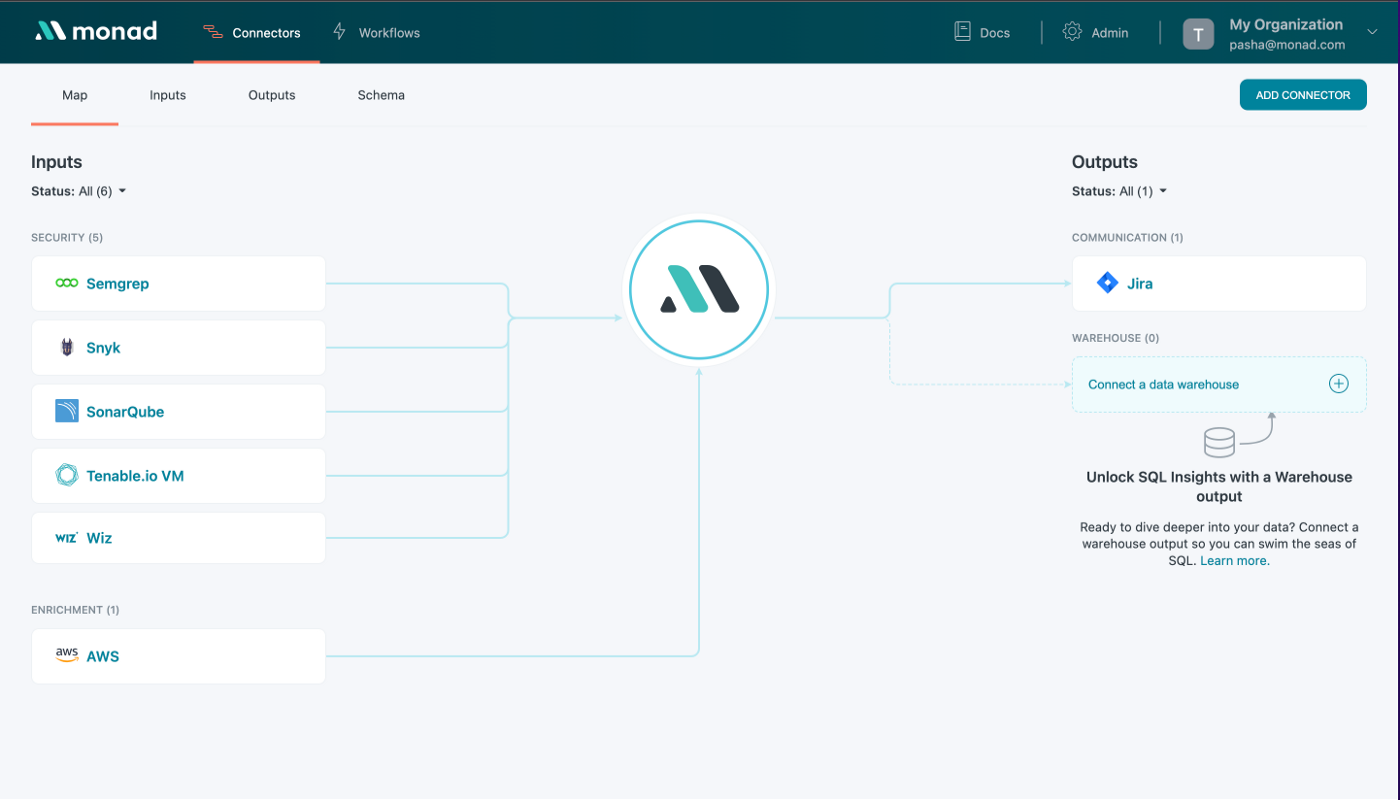Click the plus icon to connect a warehouse
The width and height of the screenshot is (1400, 800).
1338,384
